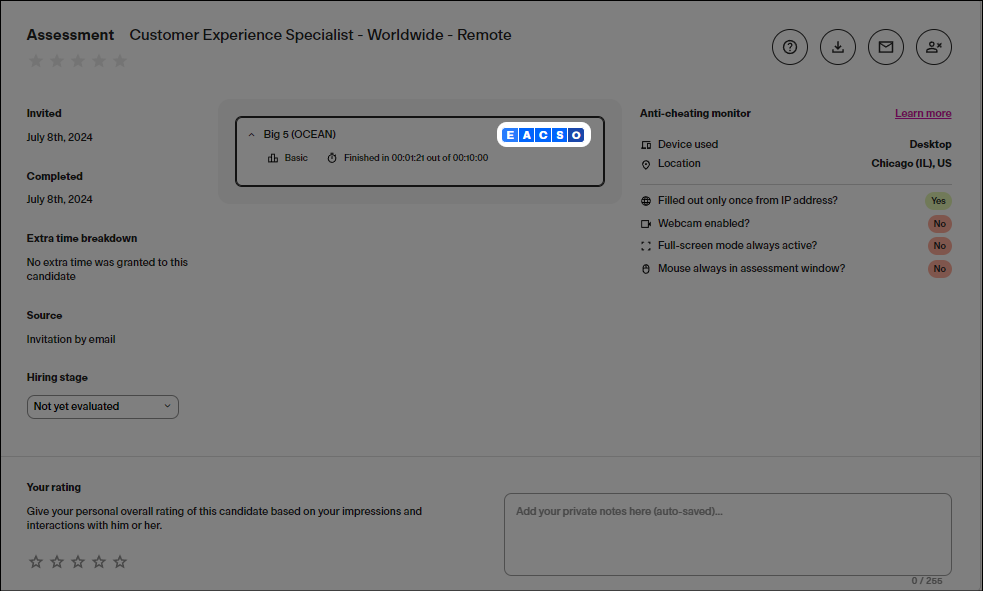Click the webcam icon beside Webcam enabled
Viewport: 983px width, 591px height.
646,224
